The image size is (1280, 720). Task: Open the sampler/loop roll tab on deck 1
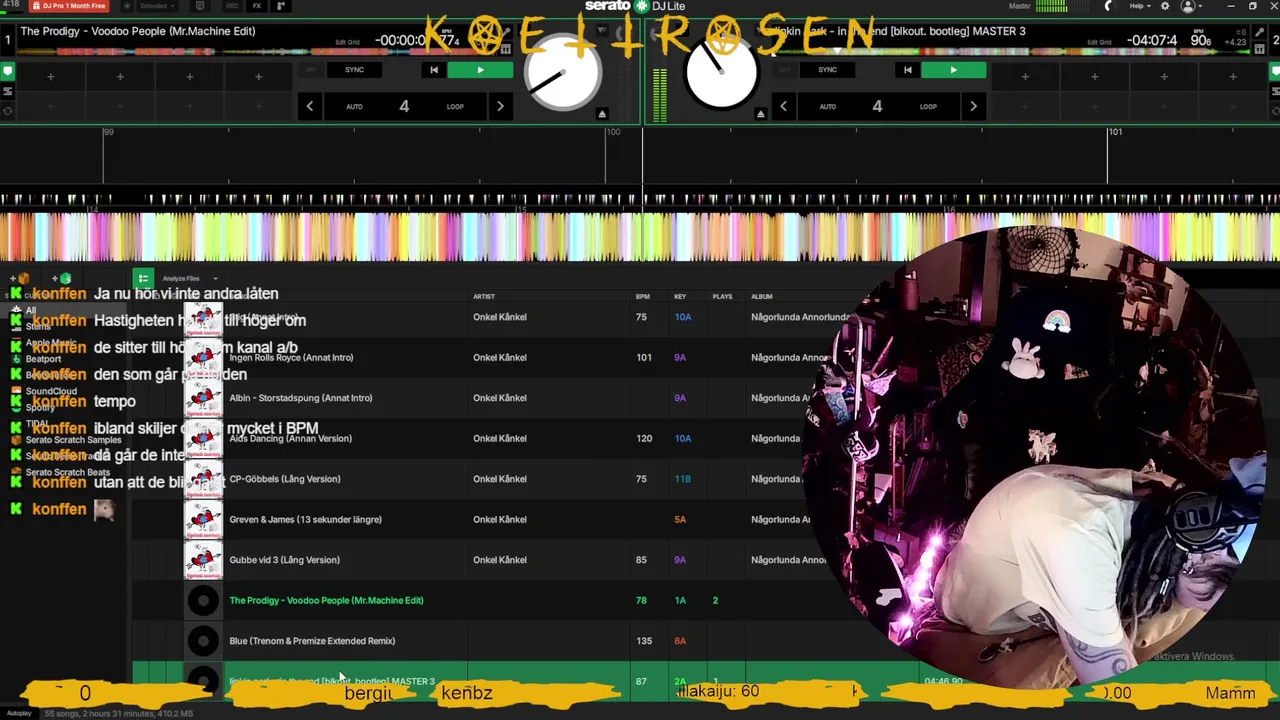(7, 110)
